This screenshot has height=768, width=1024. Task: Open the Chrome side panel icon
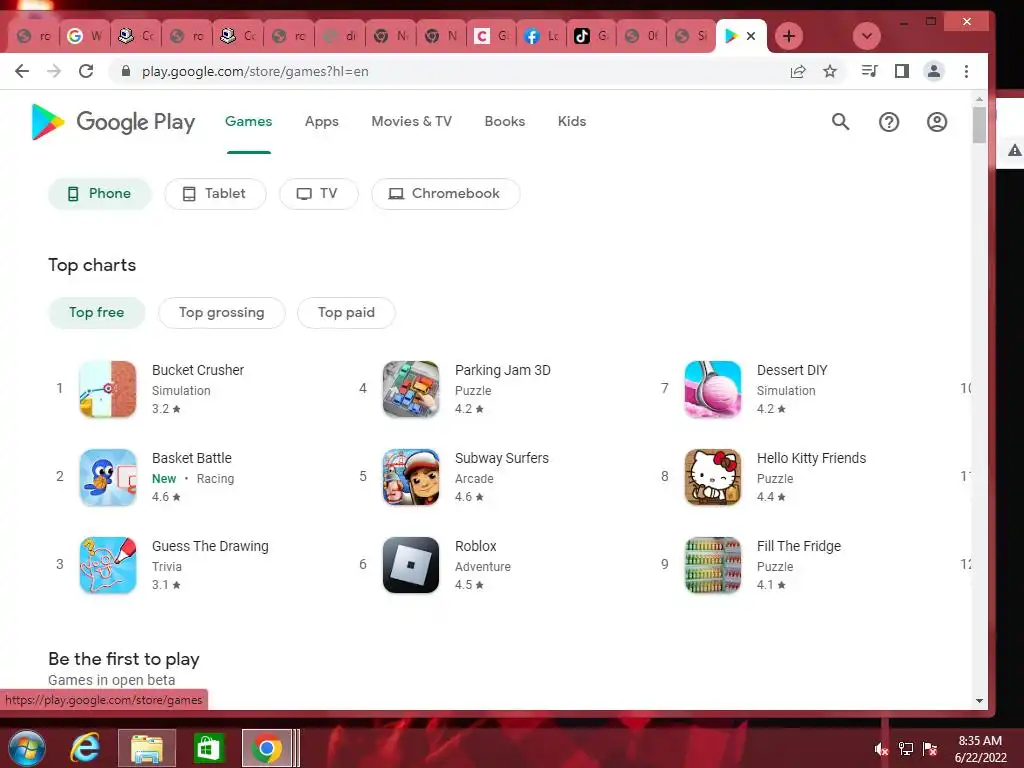902,71
